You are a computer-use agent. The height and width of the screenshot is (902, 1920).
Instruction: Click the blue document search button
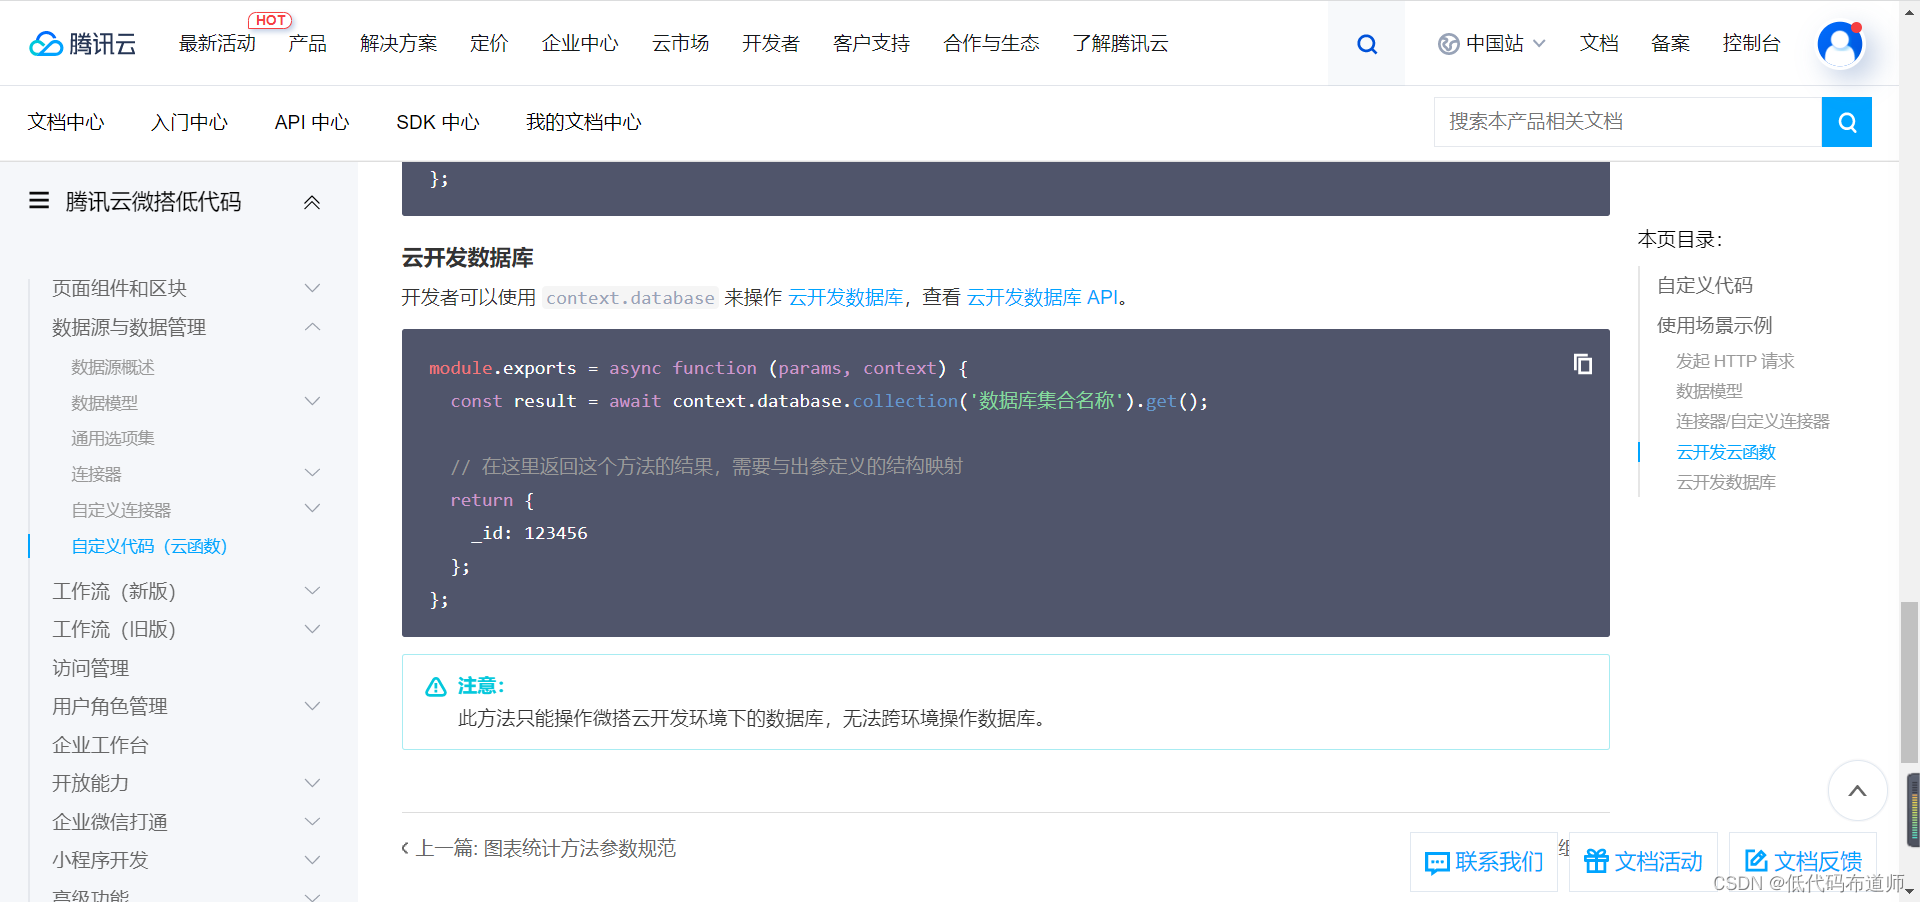1846,122
